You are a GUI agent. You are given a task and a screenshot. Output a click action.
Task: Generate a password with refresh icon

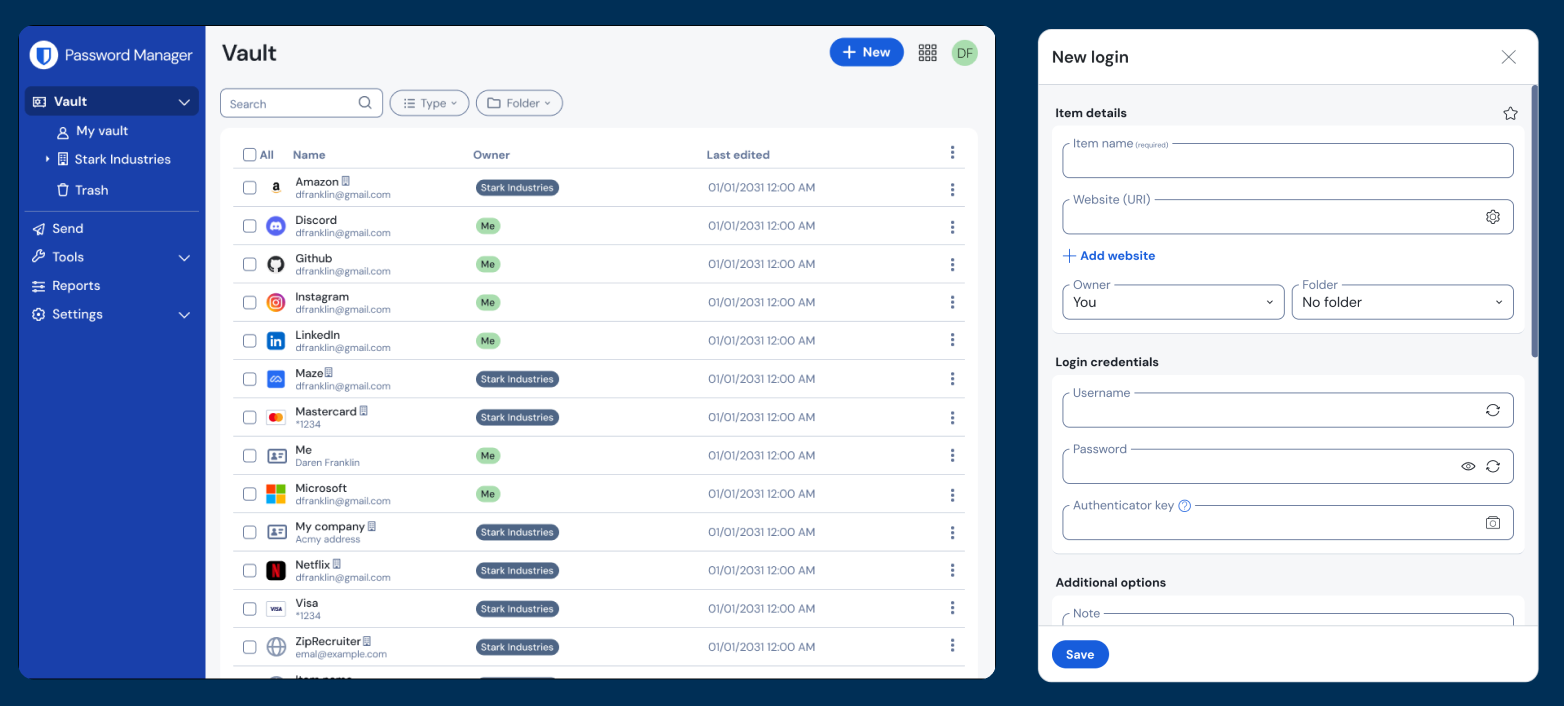1493,466
